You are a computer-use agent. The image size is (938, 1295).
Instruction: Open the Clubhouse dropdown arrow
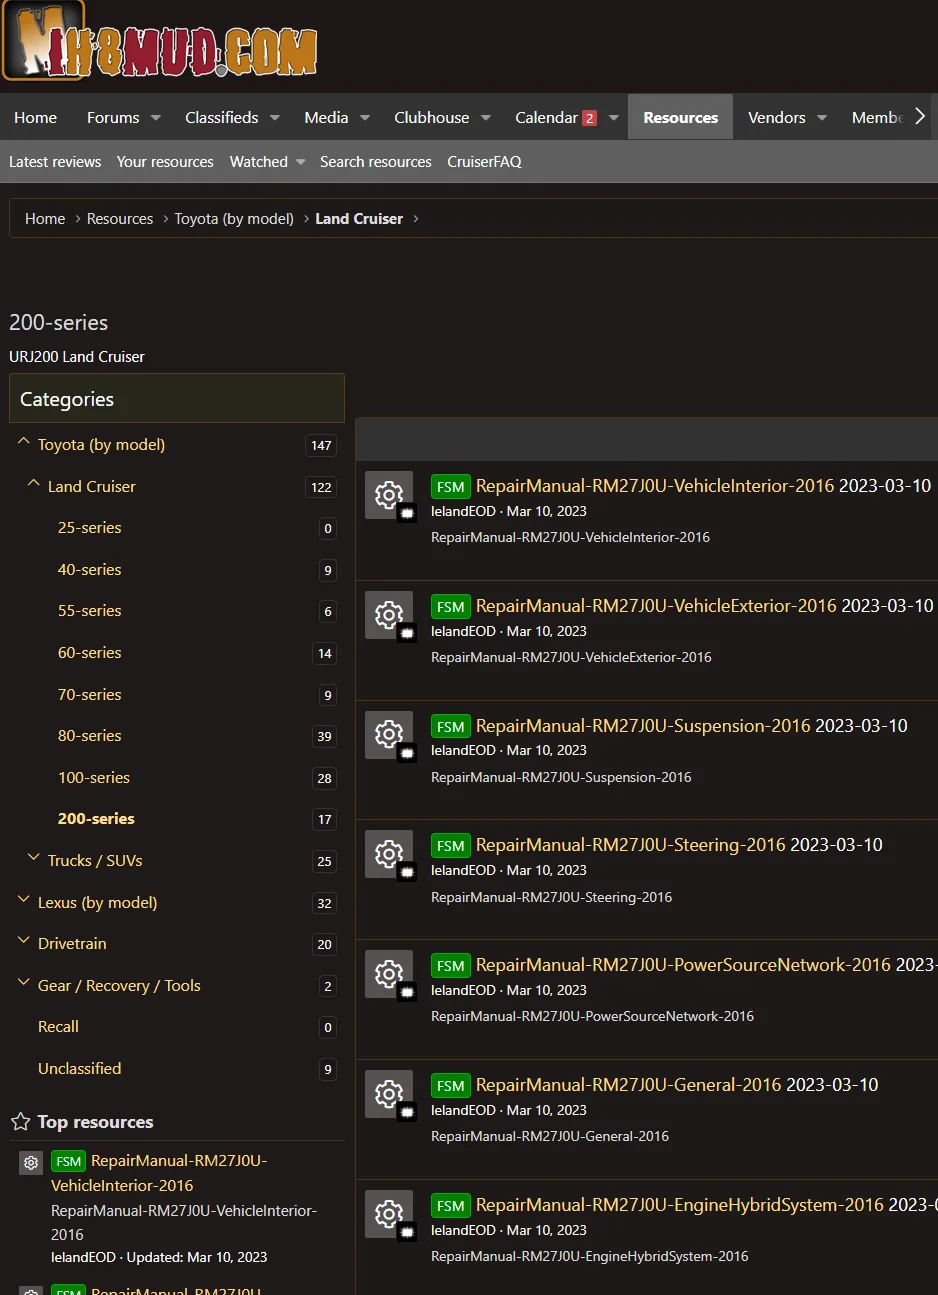point(486,118)
